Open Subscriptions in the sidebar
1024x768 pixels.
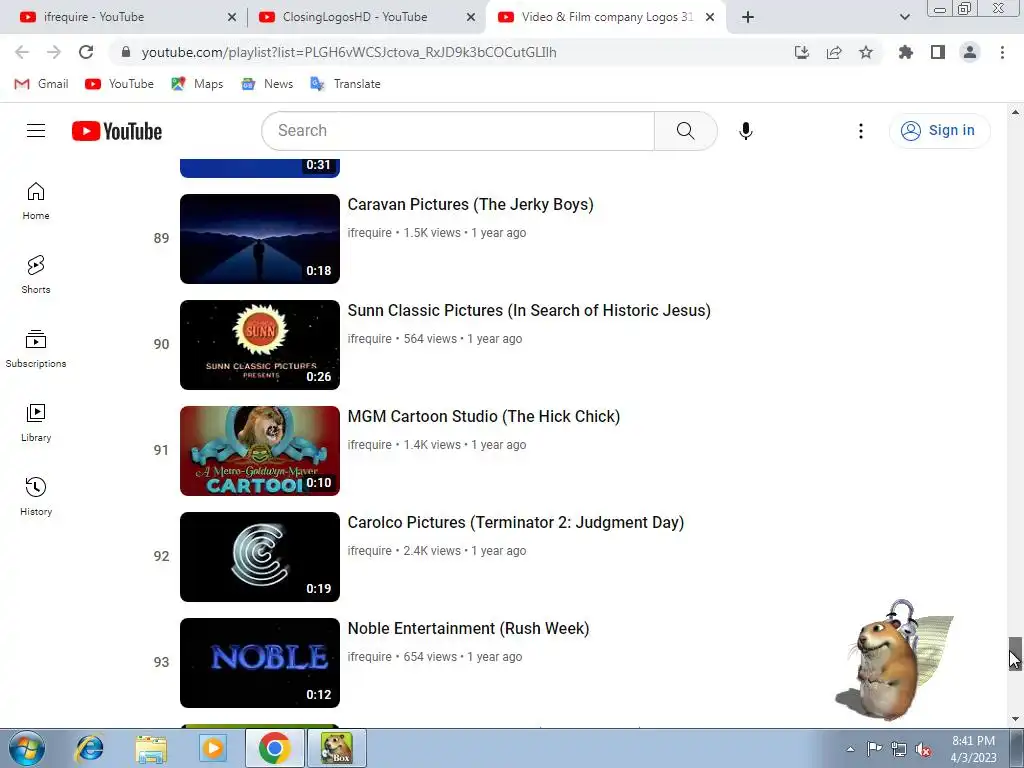coord(36,349)
